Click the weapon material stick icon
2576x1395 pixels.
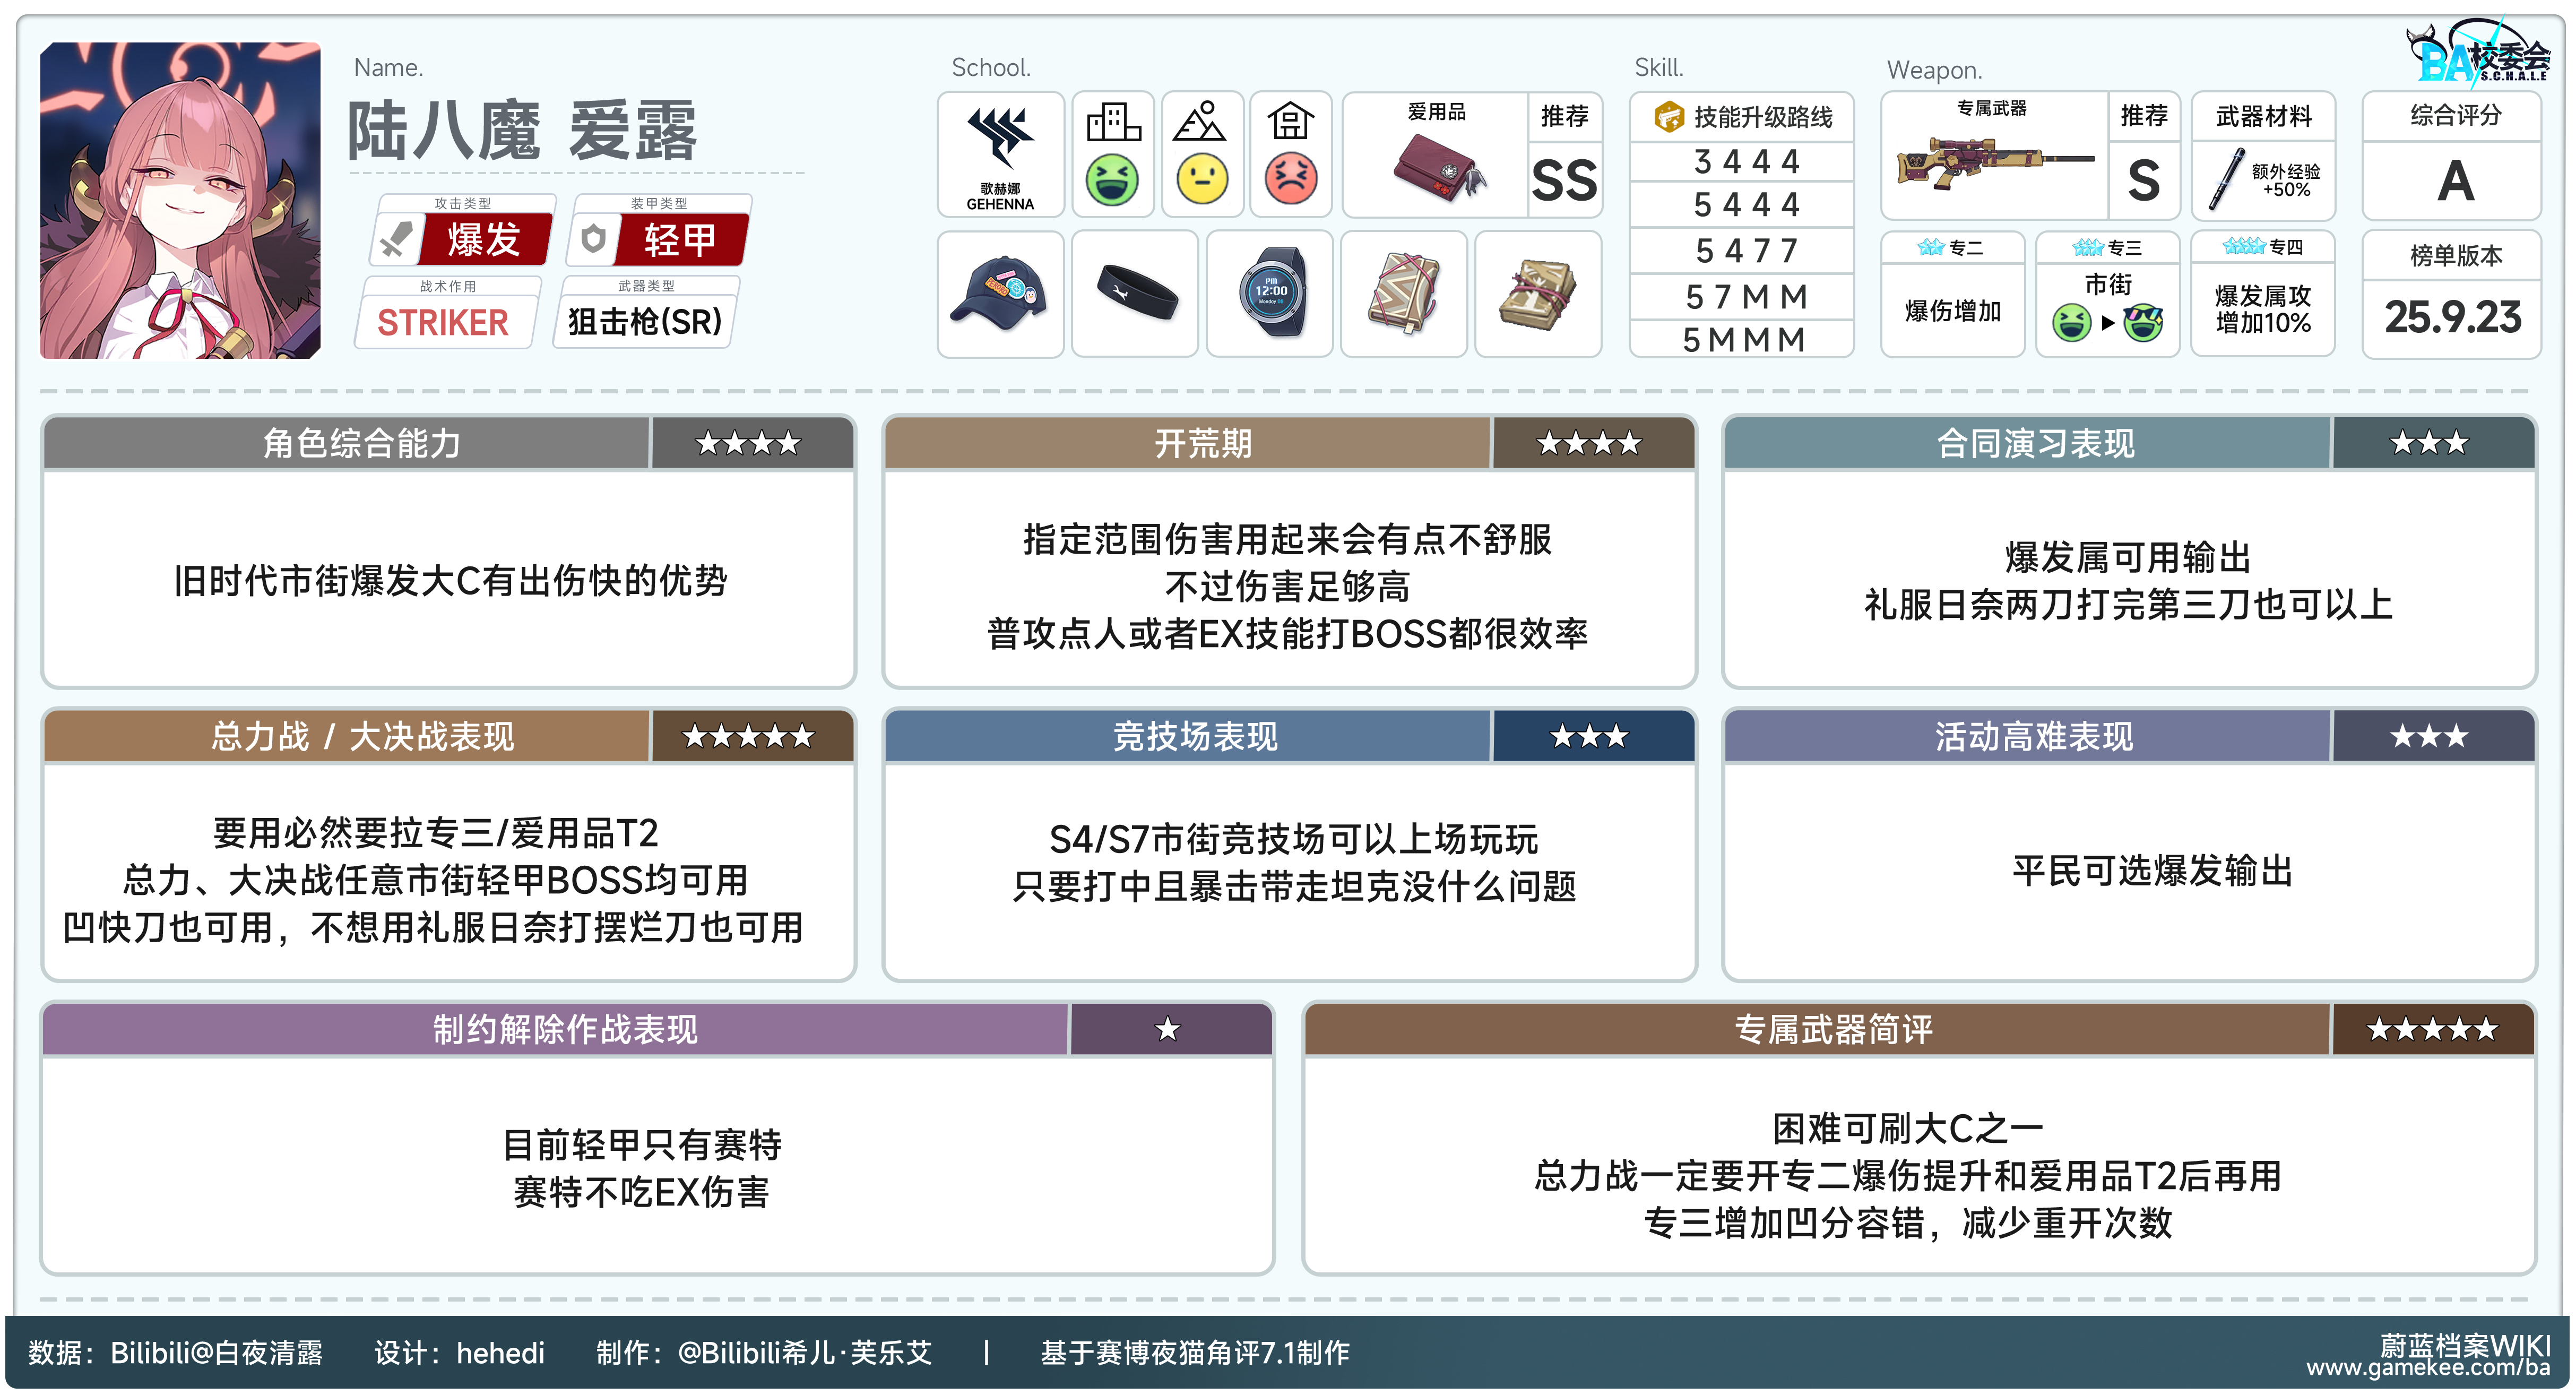click(x=2227, y=179)
